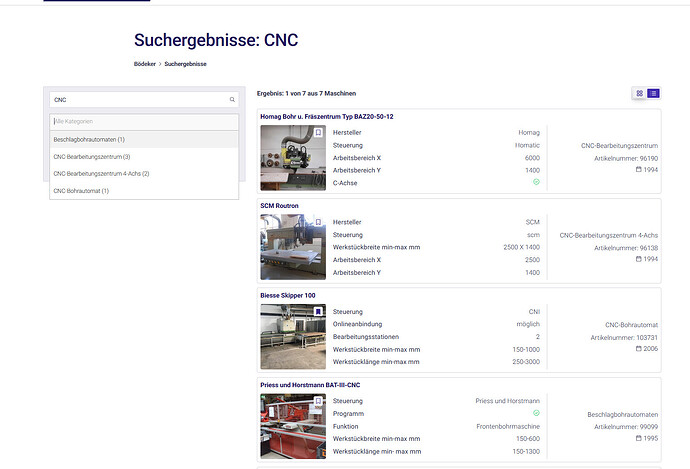Screen dimensions: 690x469
Task: Bookmark the SCM Routron machine
Action: click(x=318, y=222)
